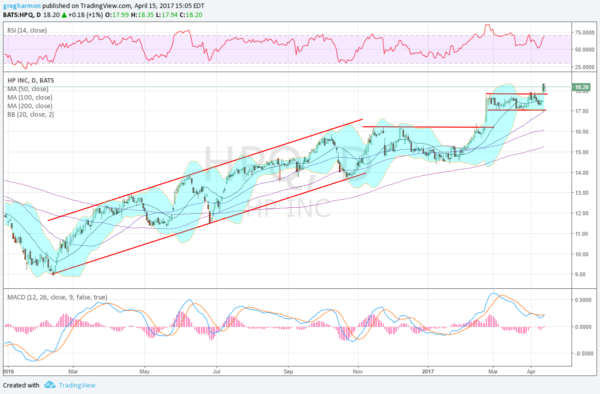Click the 2017 date axis label
The image size is (600, 394).
pos(428,371)
